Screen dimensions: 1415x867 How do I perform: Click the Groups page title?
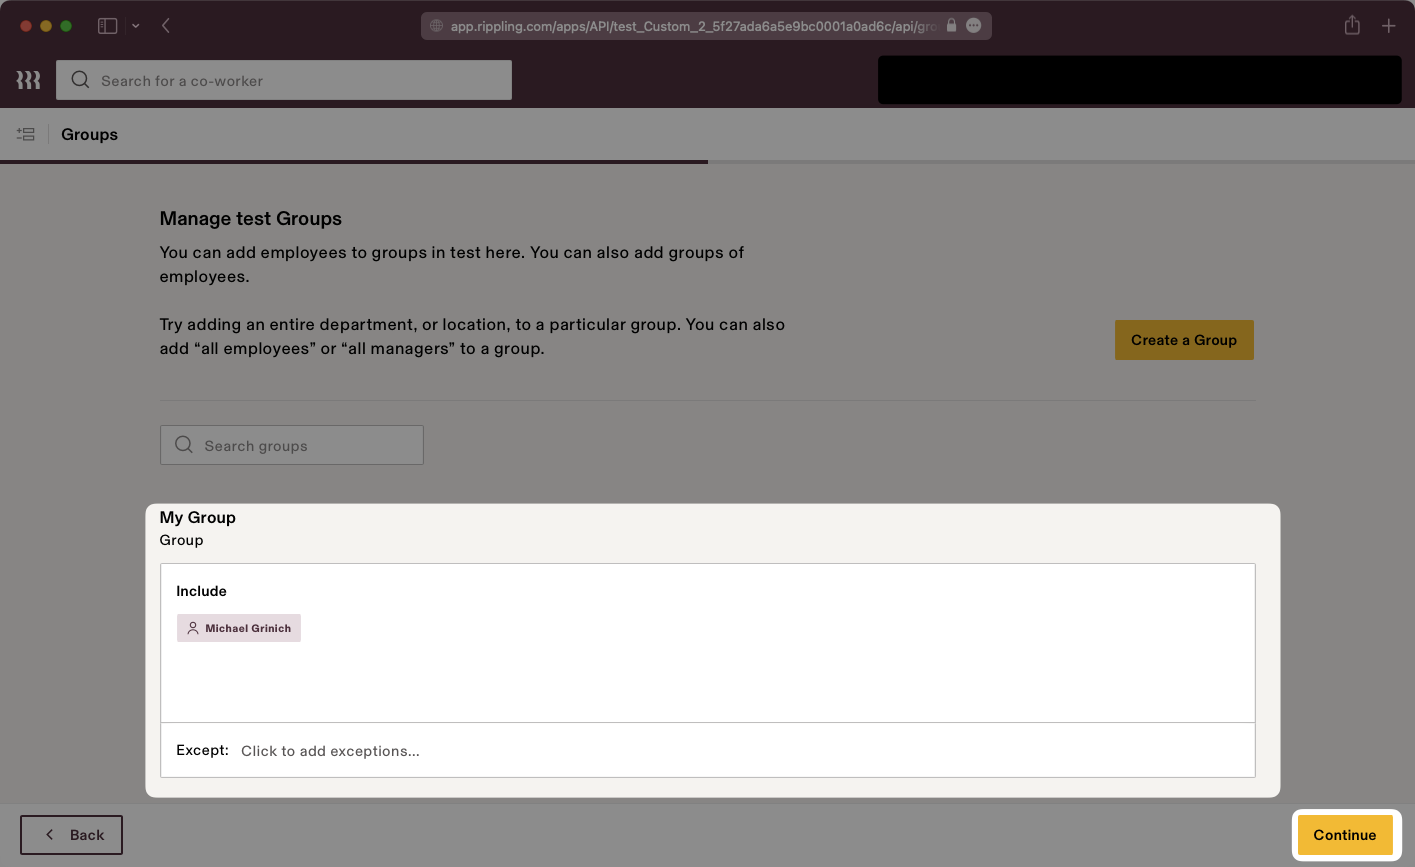click(89, 134)
